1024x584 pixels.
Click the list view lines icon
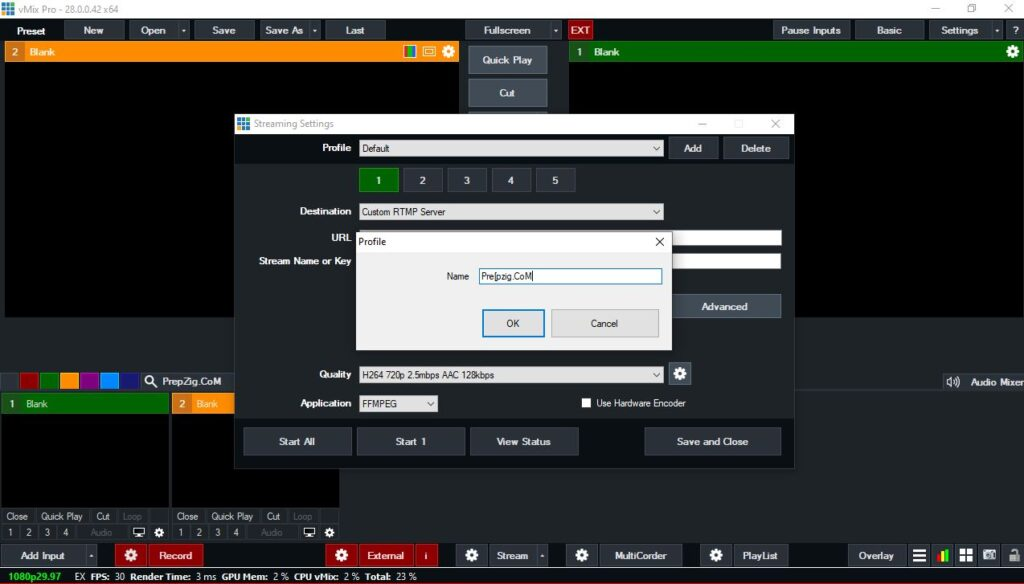tap(919, 555)
